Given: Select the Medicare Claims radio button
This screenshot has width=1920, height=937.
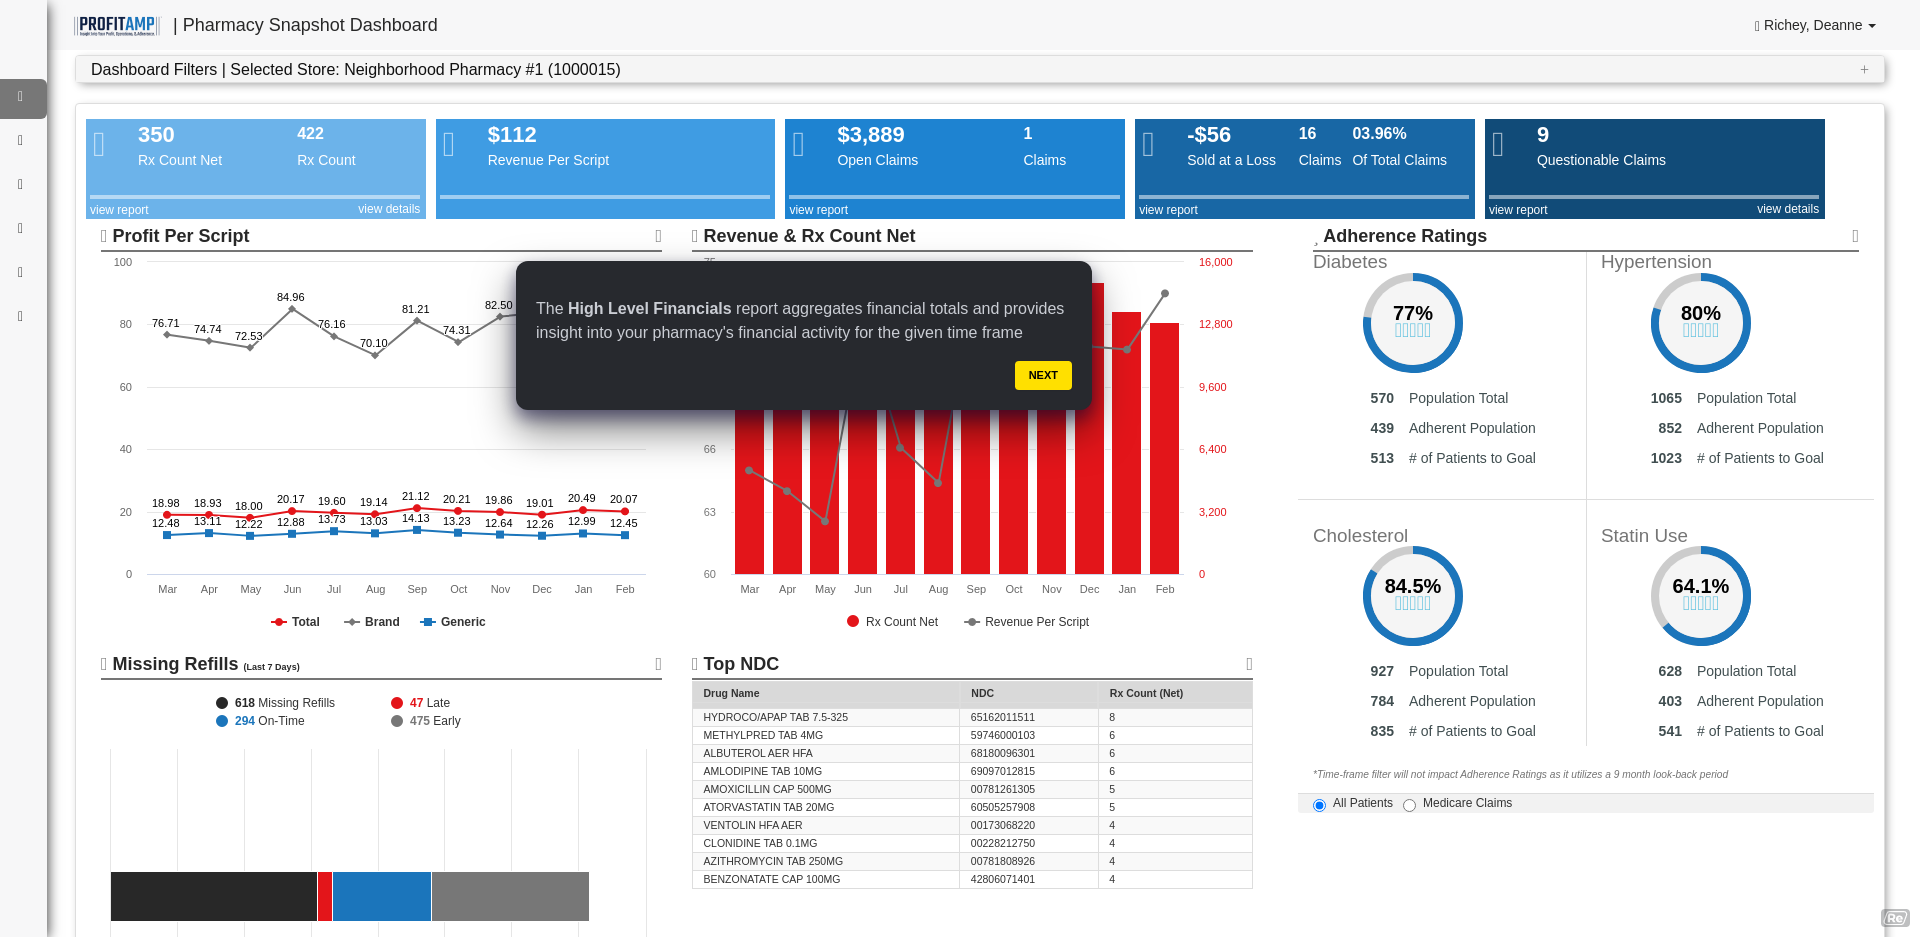Looking at the screenshot, I should 1410,805.
